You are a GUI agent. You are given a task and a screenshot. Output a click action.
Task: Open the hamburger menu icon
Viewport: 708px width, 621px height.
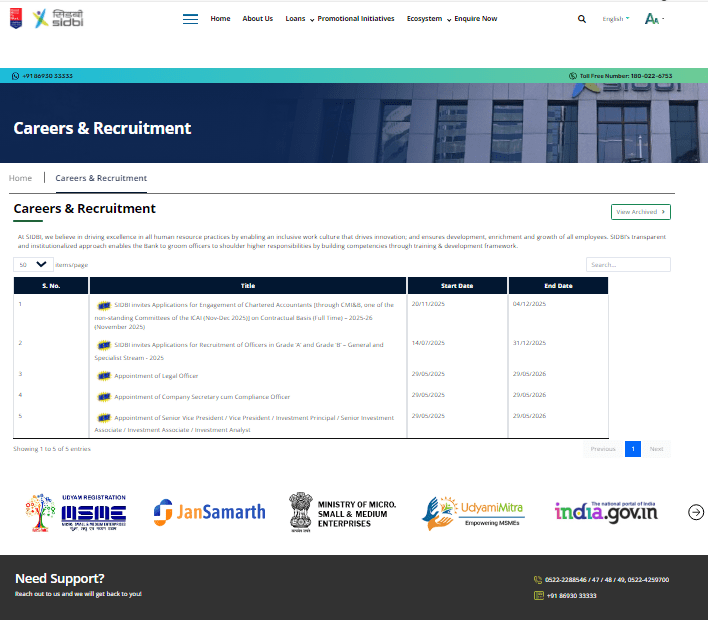pos(190,19)
